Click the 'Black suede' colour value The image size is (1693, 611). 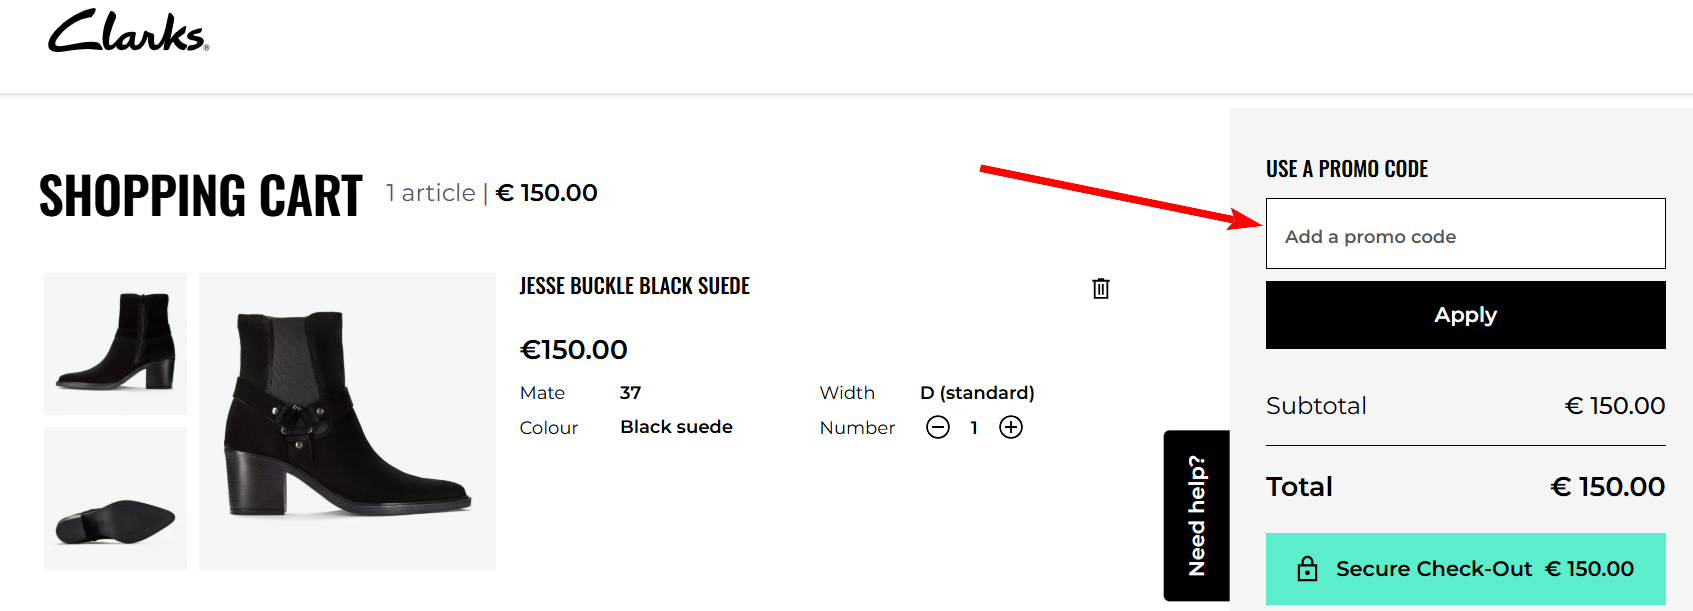pos(676,427)
